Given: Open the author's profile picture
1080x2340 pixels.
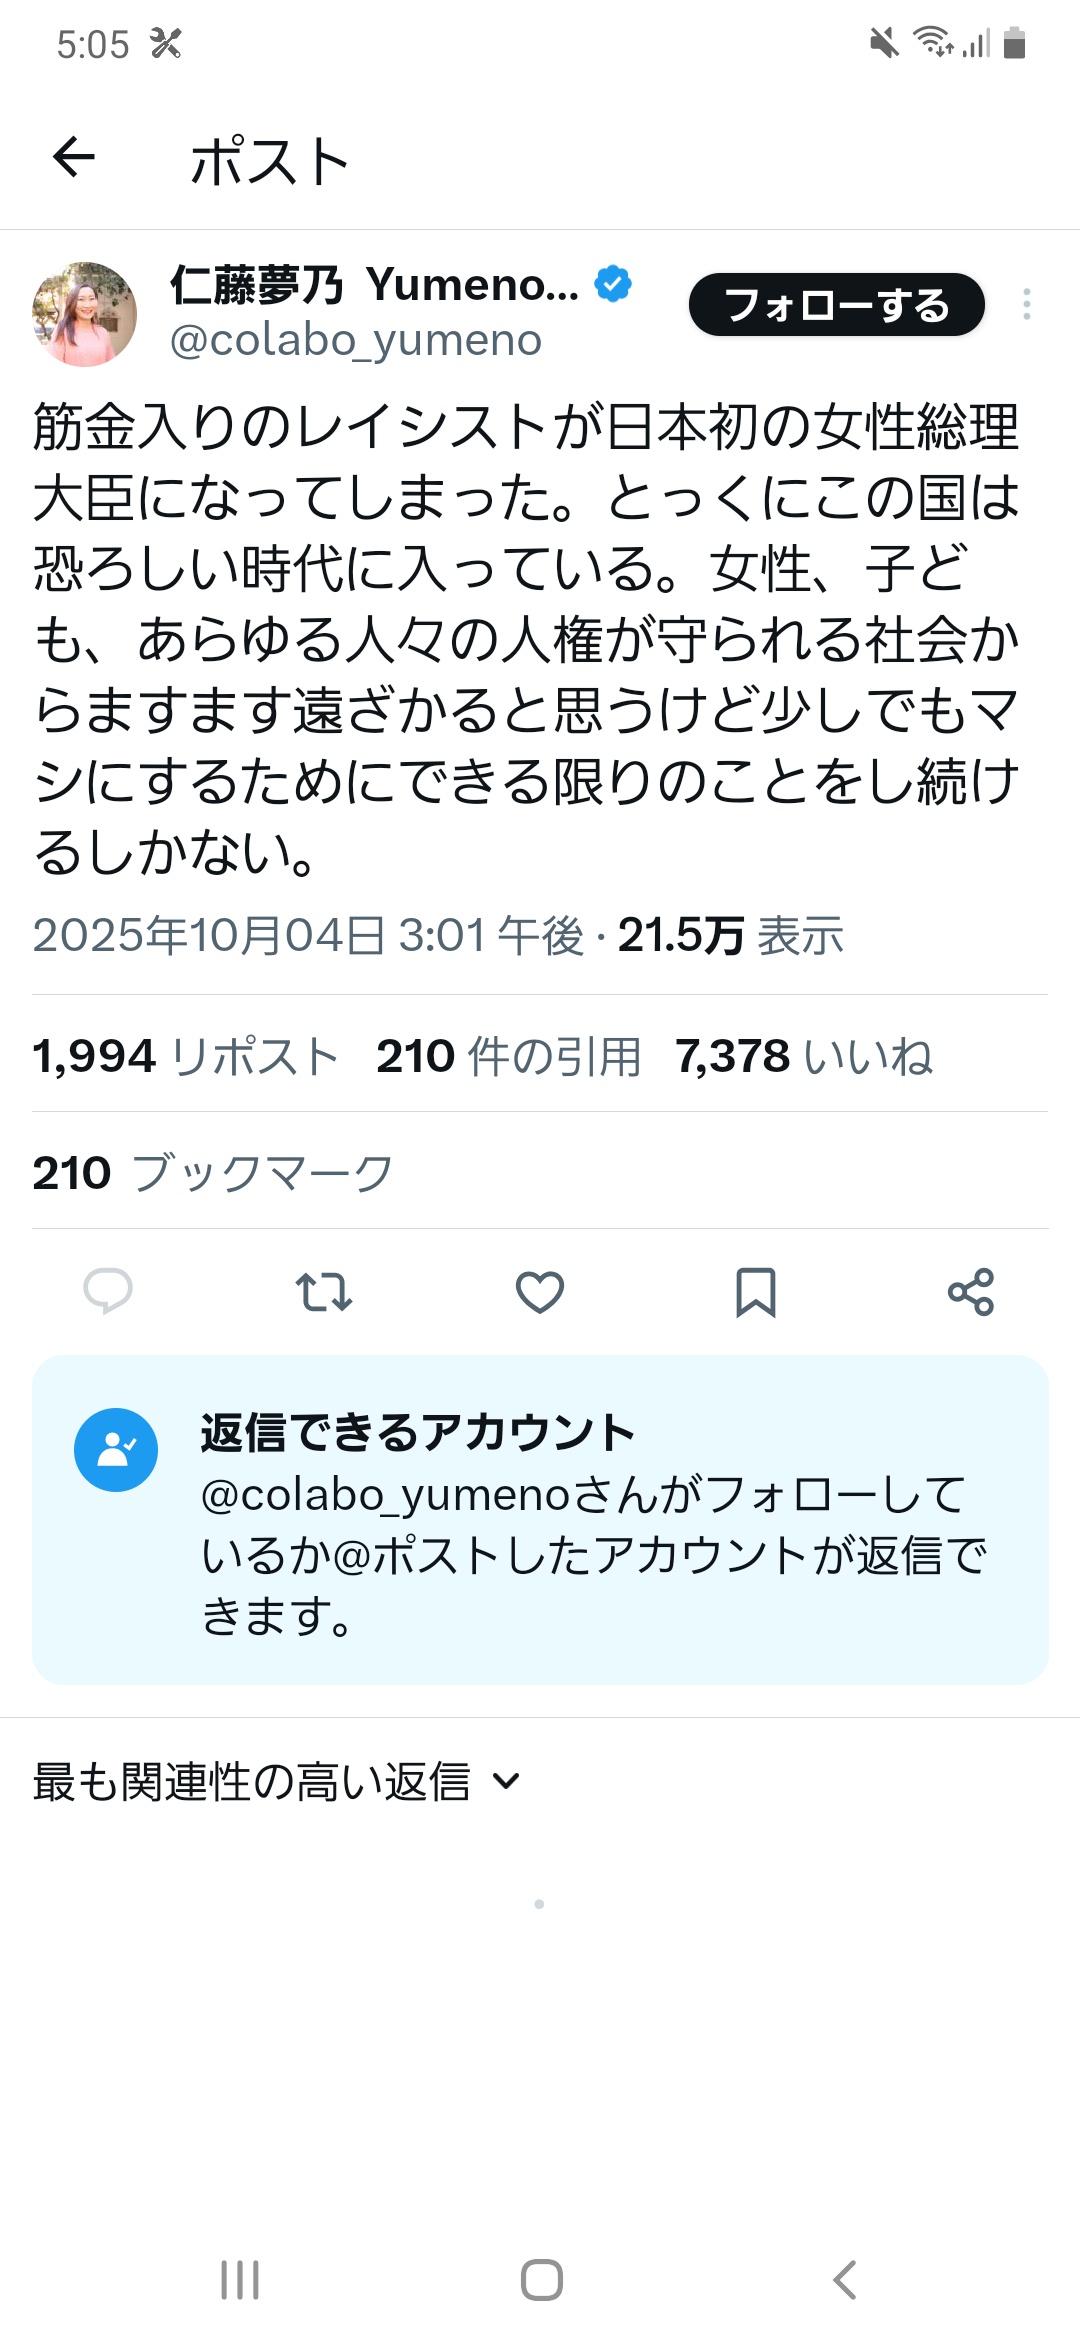Looking at the screenshot, I should pos(85,314).
